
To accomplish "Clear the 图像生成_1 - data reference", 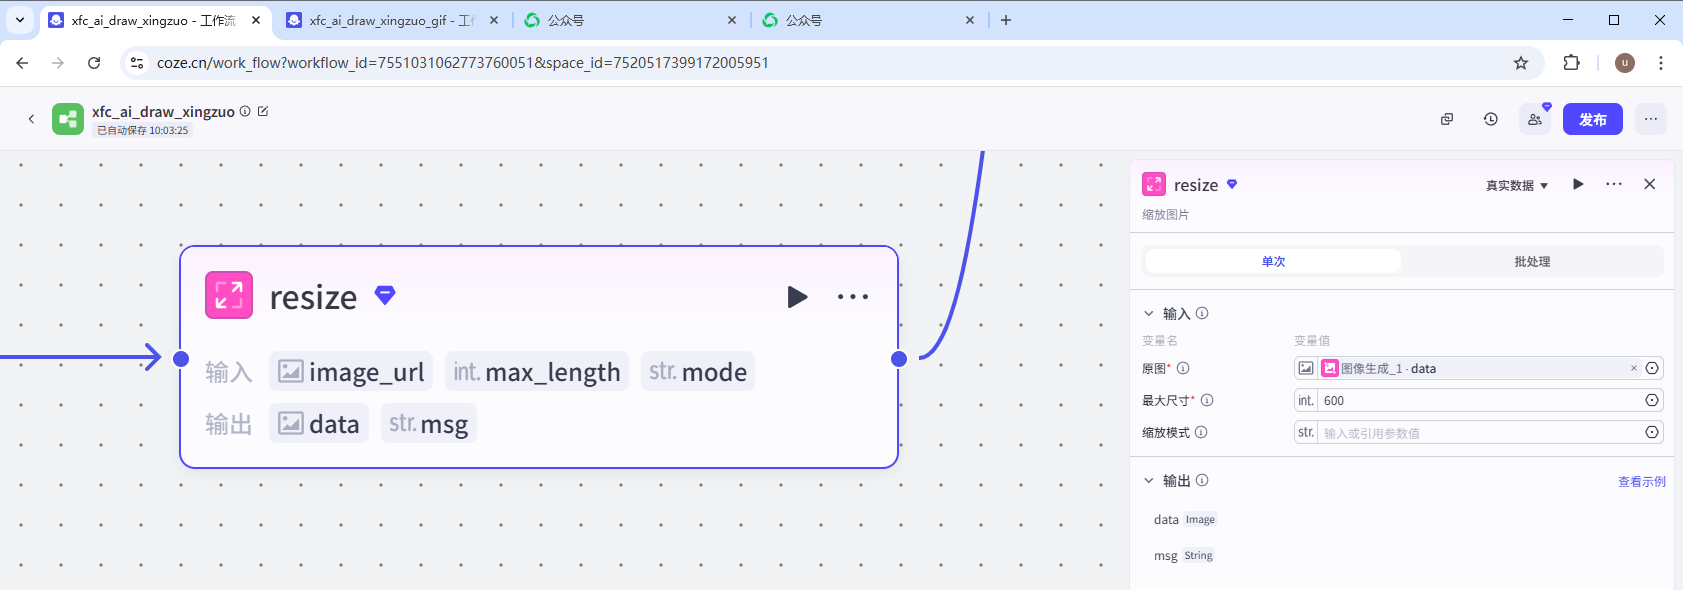I will (1634, 368).
